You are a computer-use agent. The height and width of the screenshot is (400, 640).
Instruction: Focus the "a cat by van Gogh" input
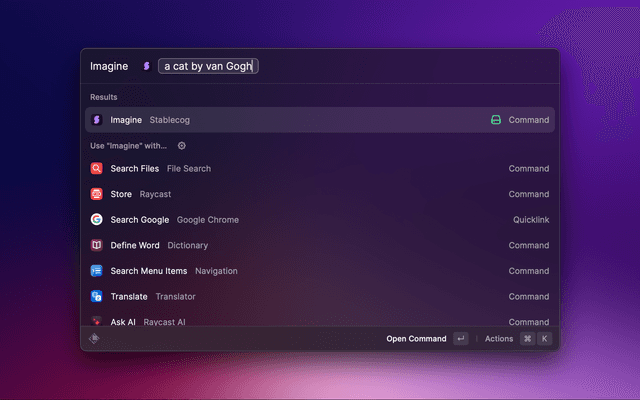[208, 66]
